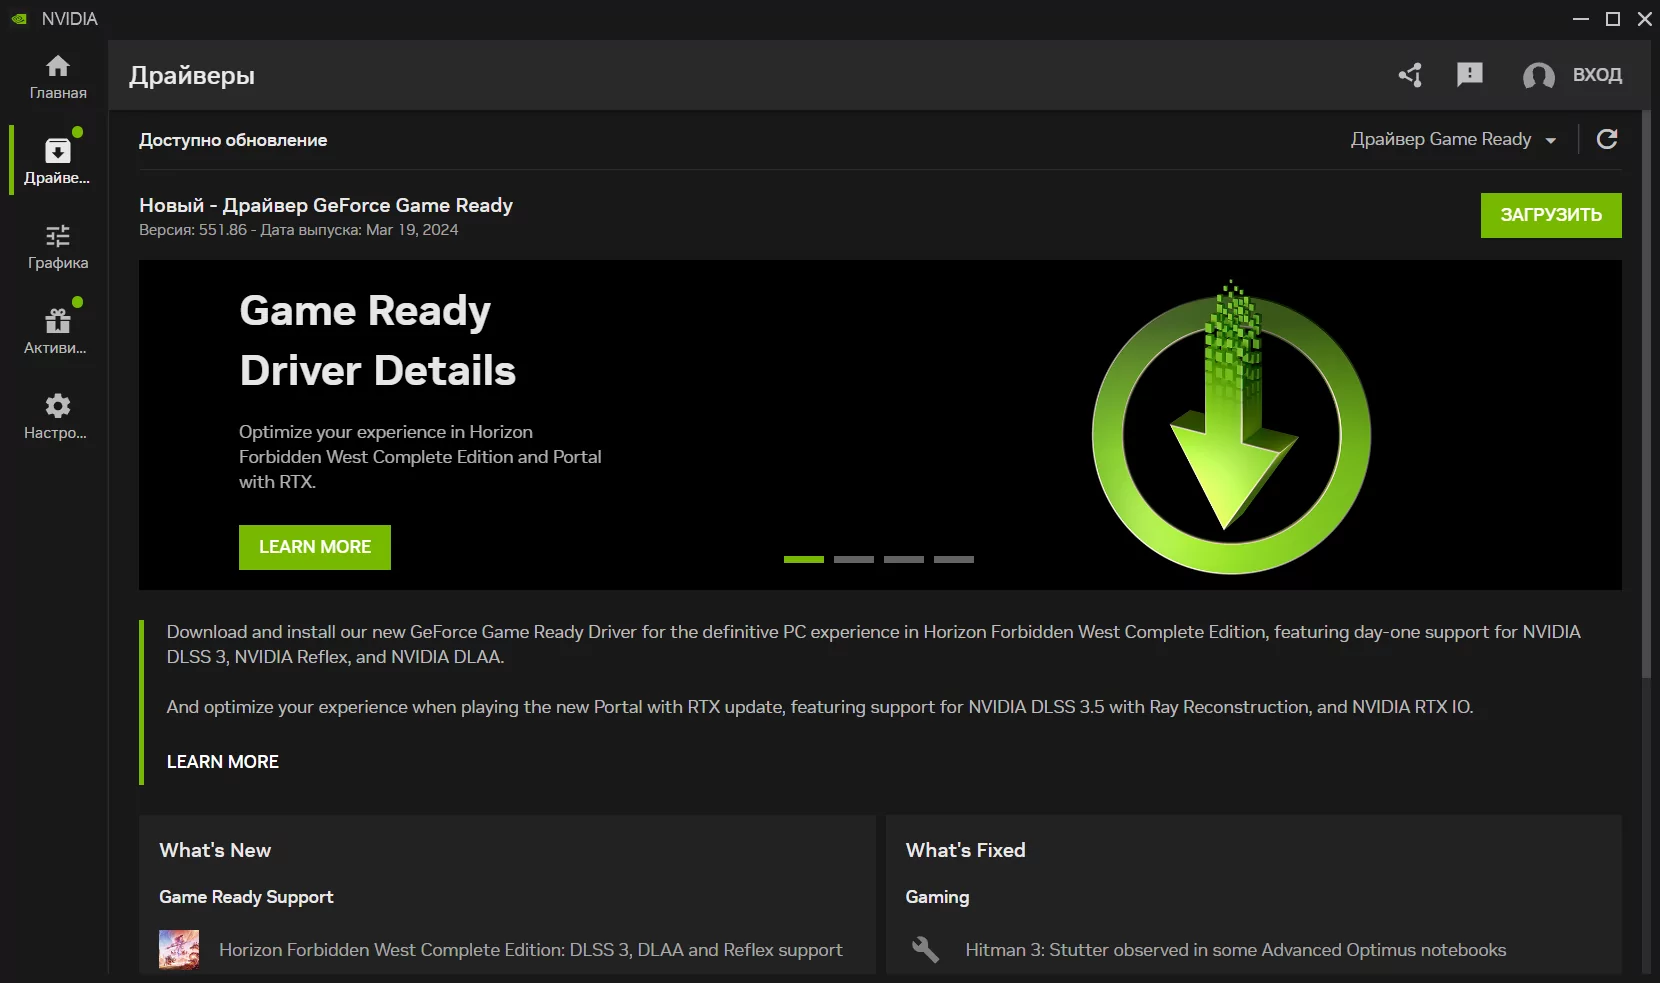This screenshot has height=983, width=1660.
Task: Click LEARN MORE button in banner
Action: pyautogui.click(x=315, y=547)
